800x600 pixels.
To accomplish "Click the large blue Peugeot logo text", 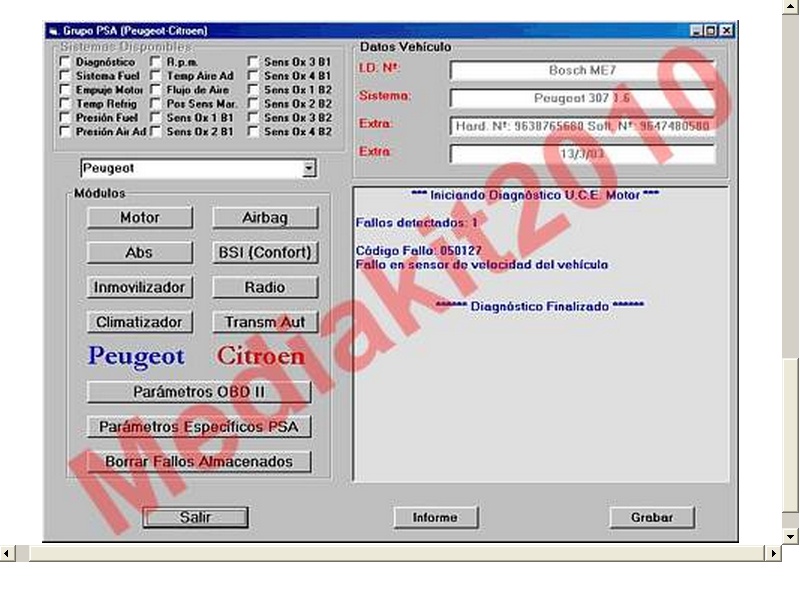I will point(136,356).
